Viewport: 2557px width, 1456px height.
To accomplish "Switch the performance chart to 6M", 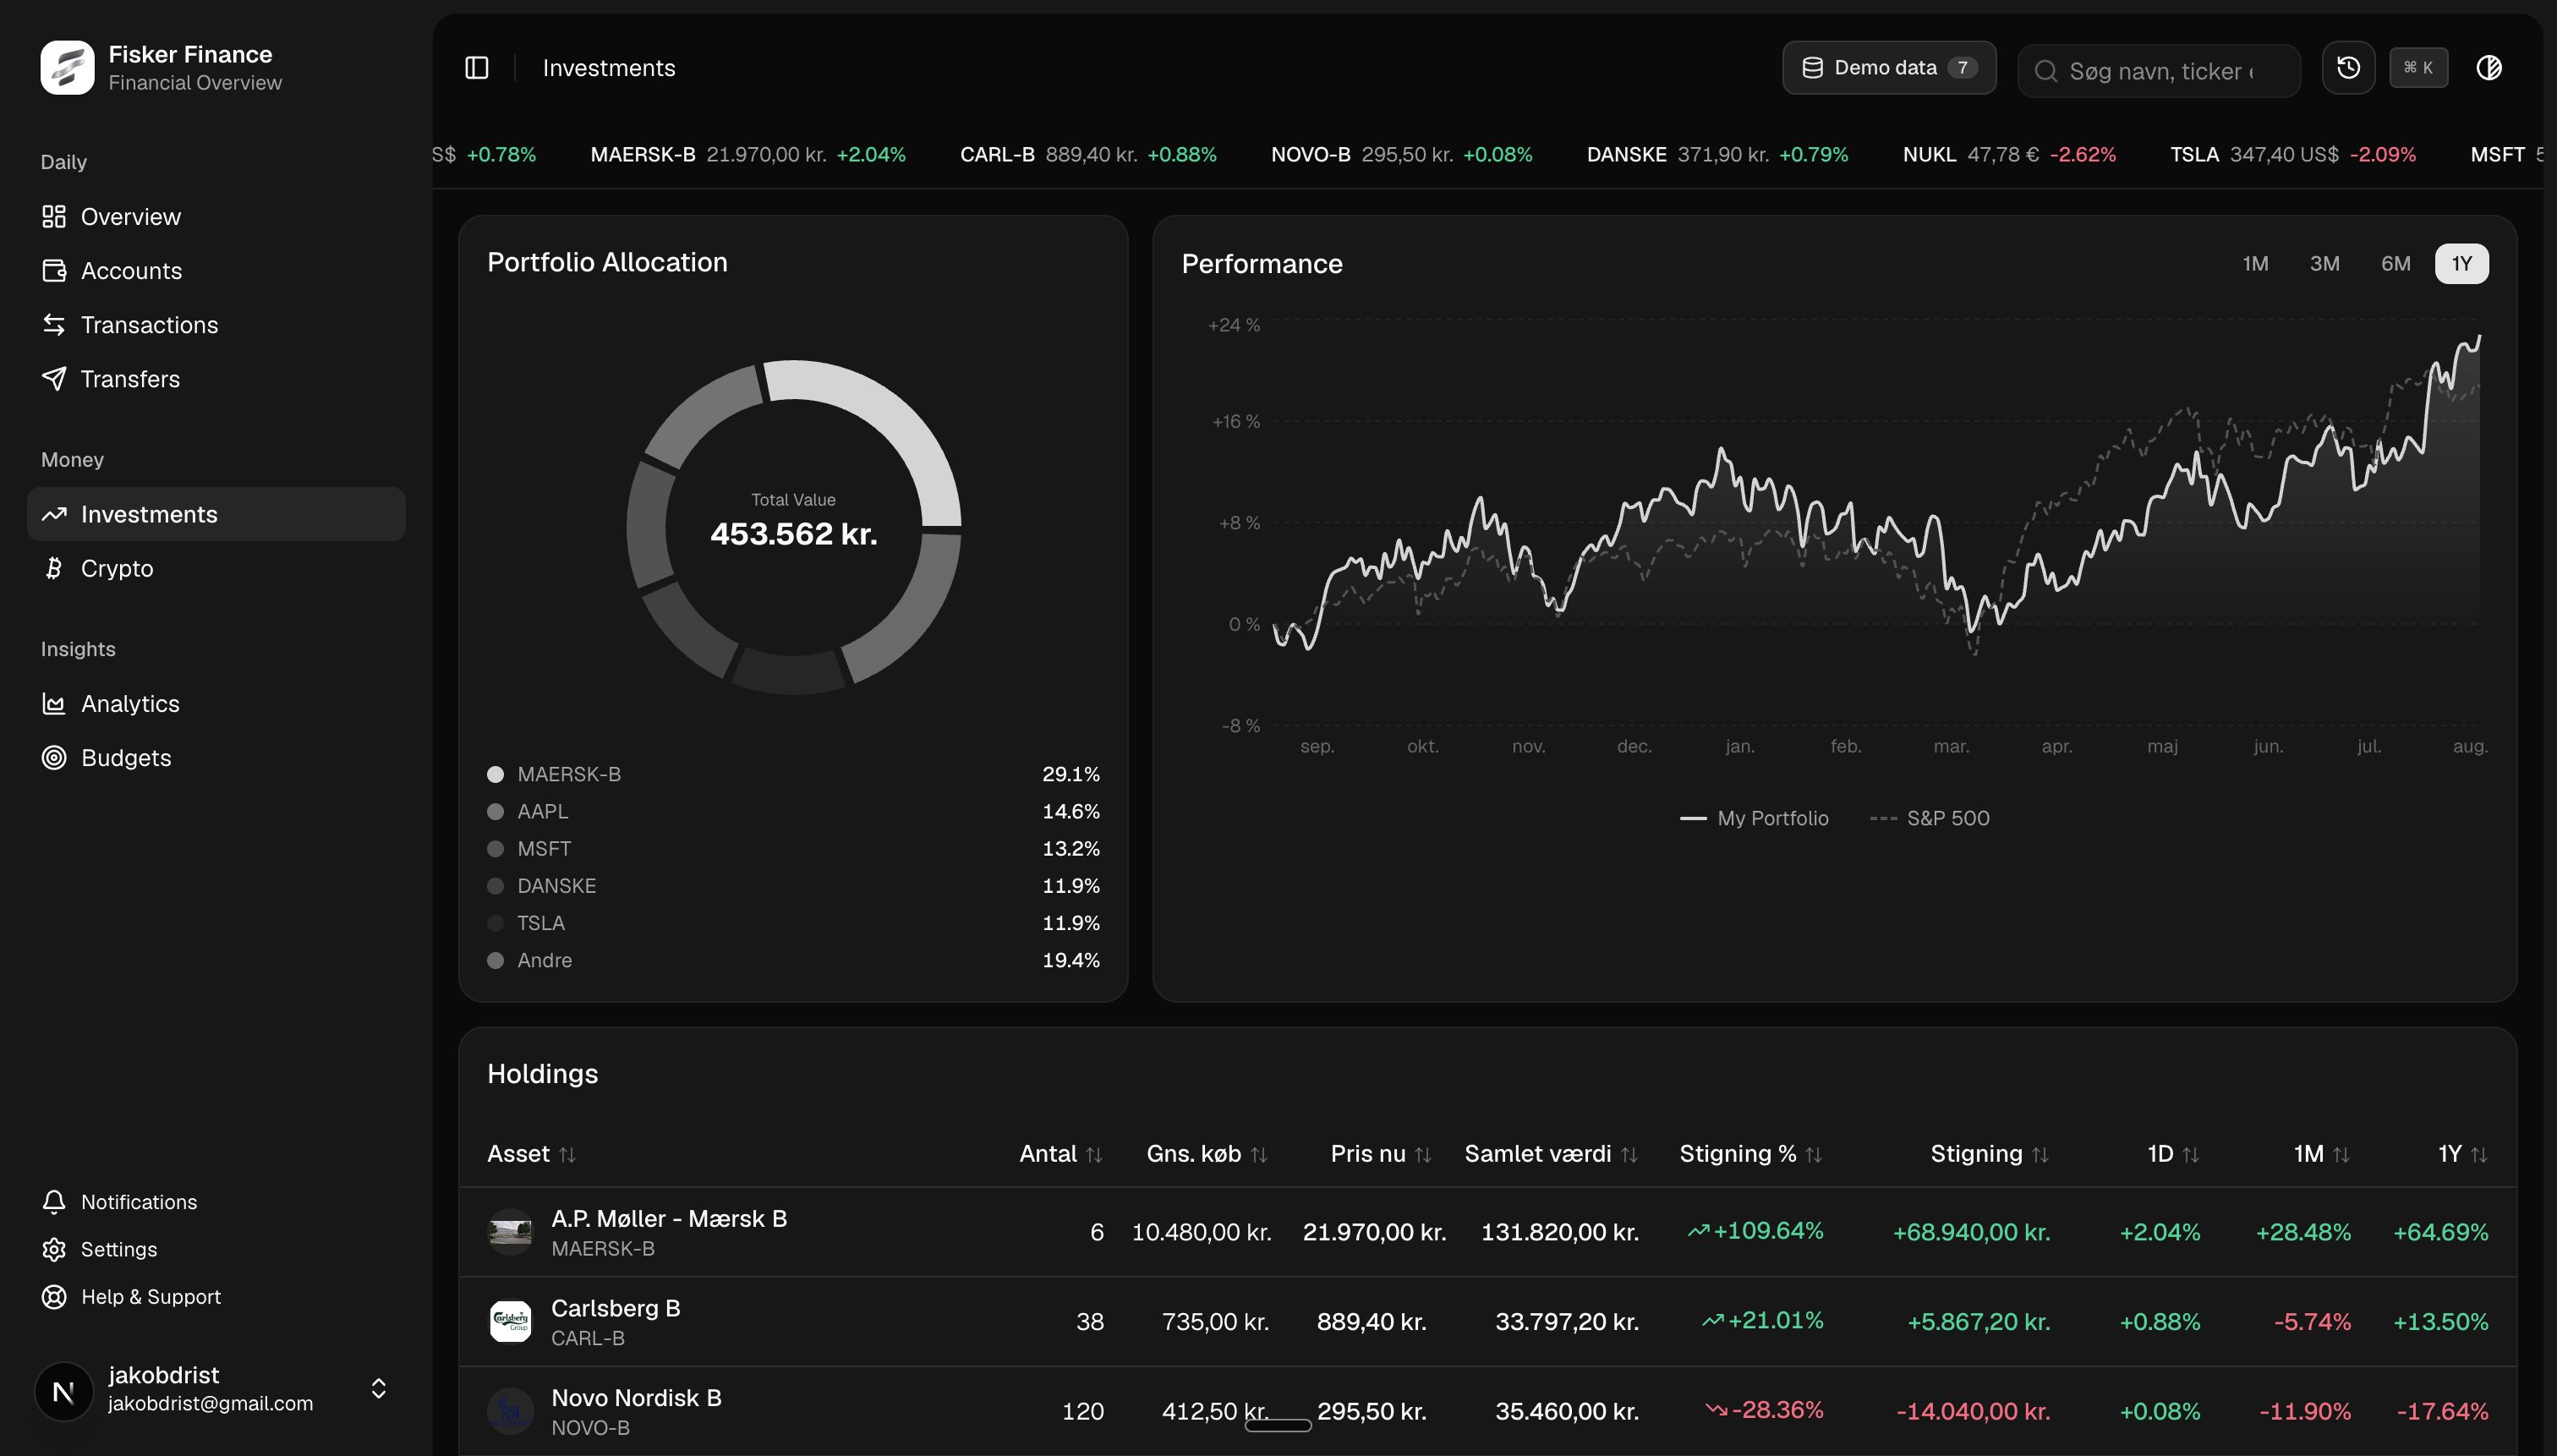I will click(x=2395, y=264).
